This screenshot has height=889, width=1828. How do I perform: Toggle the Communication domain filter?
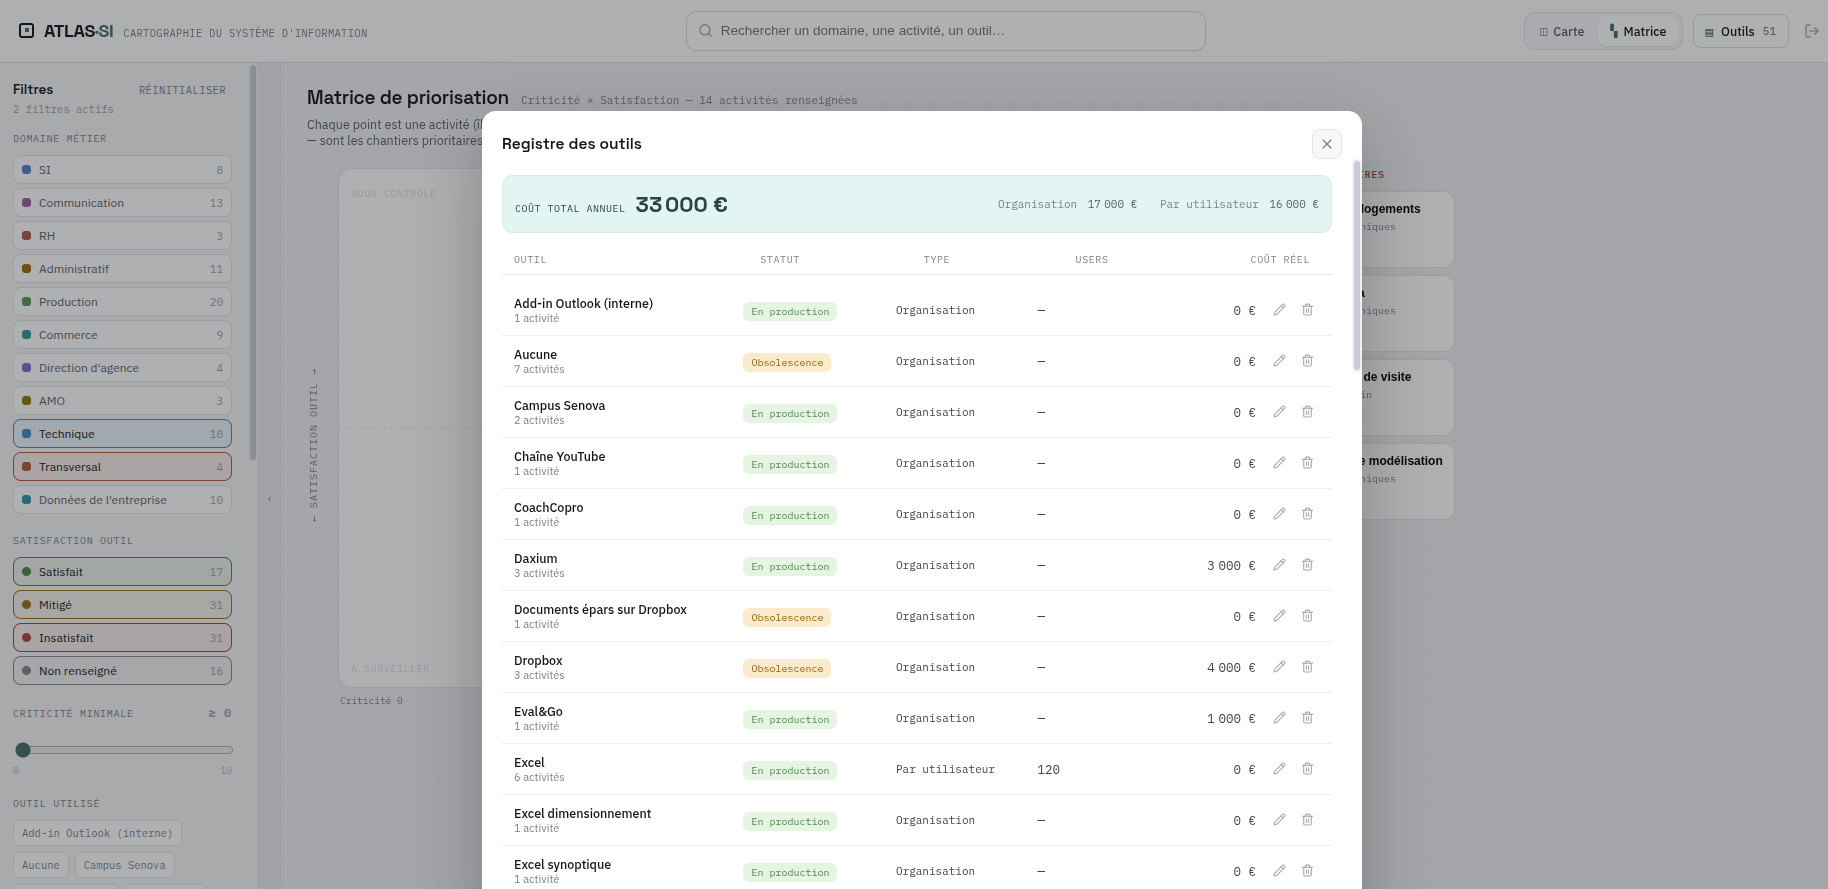(122, 203)
